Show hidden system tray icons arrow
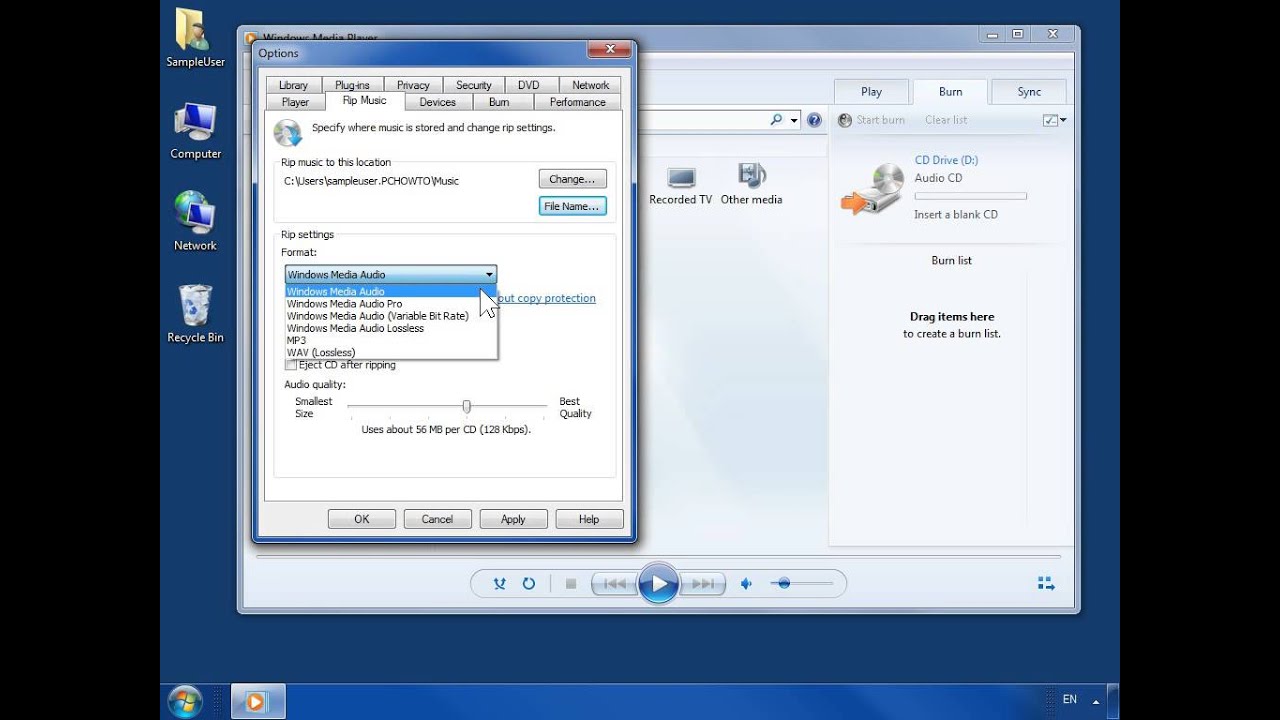 click(1097, 701)
